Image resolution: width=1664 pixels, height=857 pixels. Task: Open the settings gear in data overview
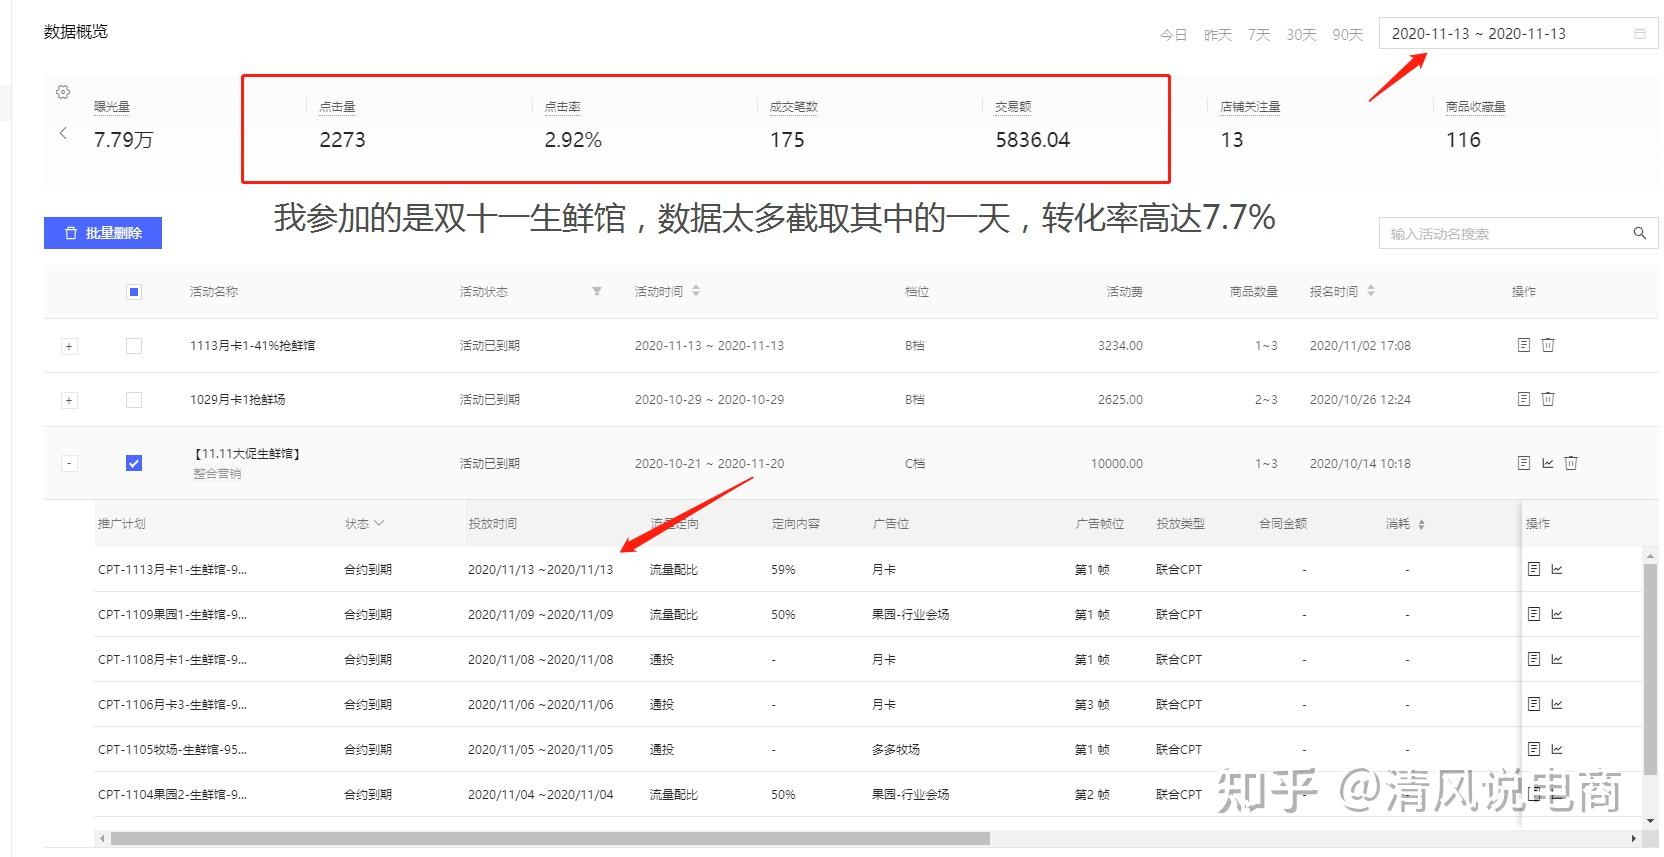coord(63,92)
